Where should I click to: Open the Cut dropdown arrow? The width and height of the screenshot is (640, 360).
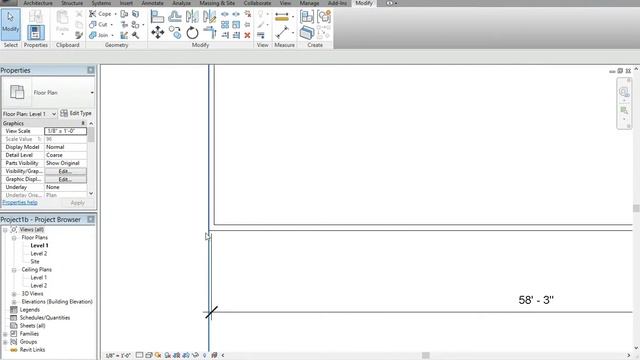click(x=111, y=24)
